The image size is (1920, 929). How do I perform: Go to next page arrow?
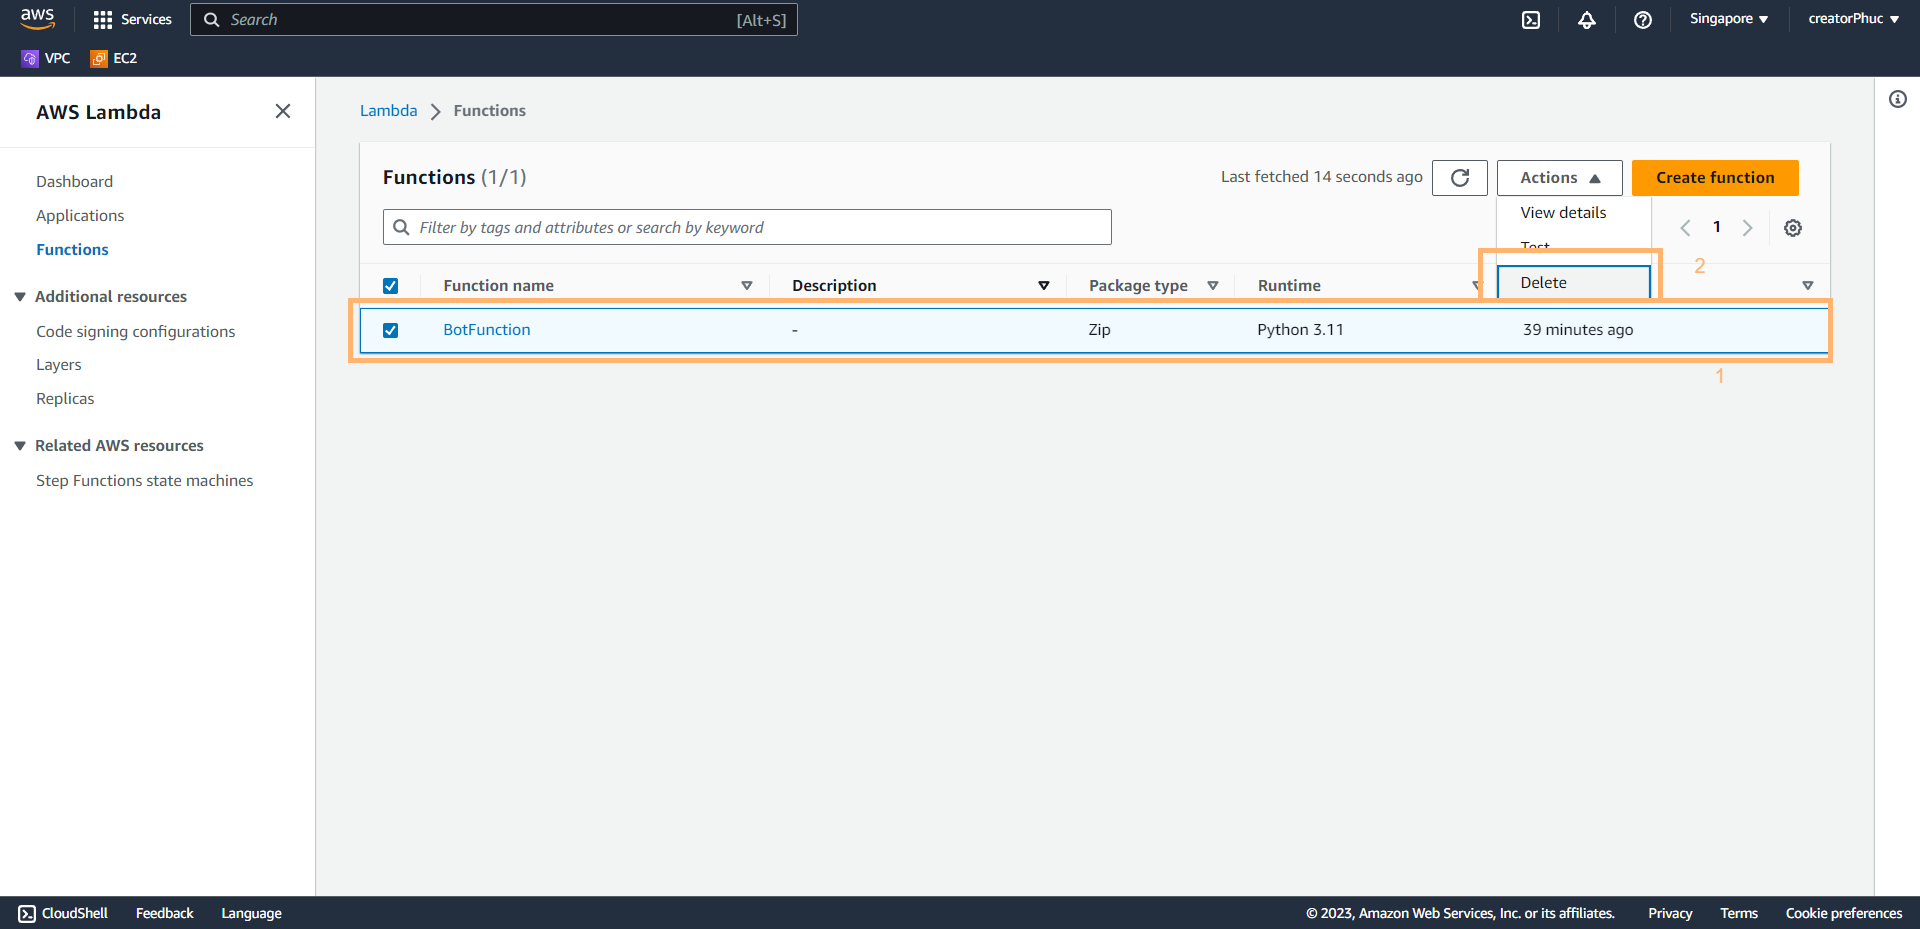point(1747,228)
